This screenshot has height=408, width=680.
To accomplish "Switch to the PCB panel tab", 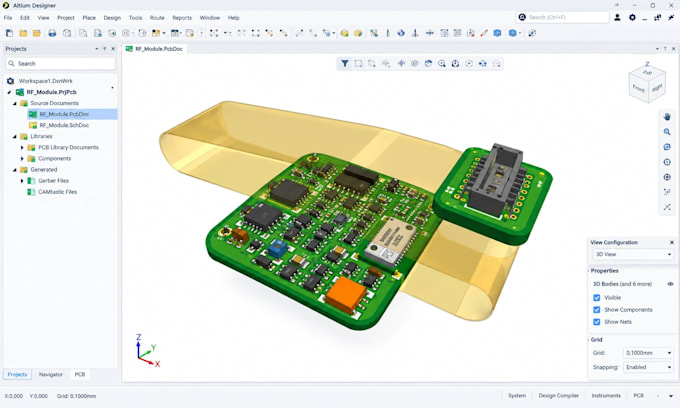I will click(80, 374).
